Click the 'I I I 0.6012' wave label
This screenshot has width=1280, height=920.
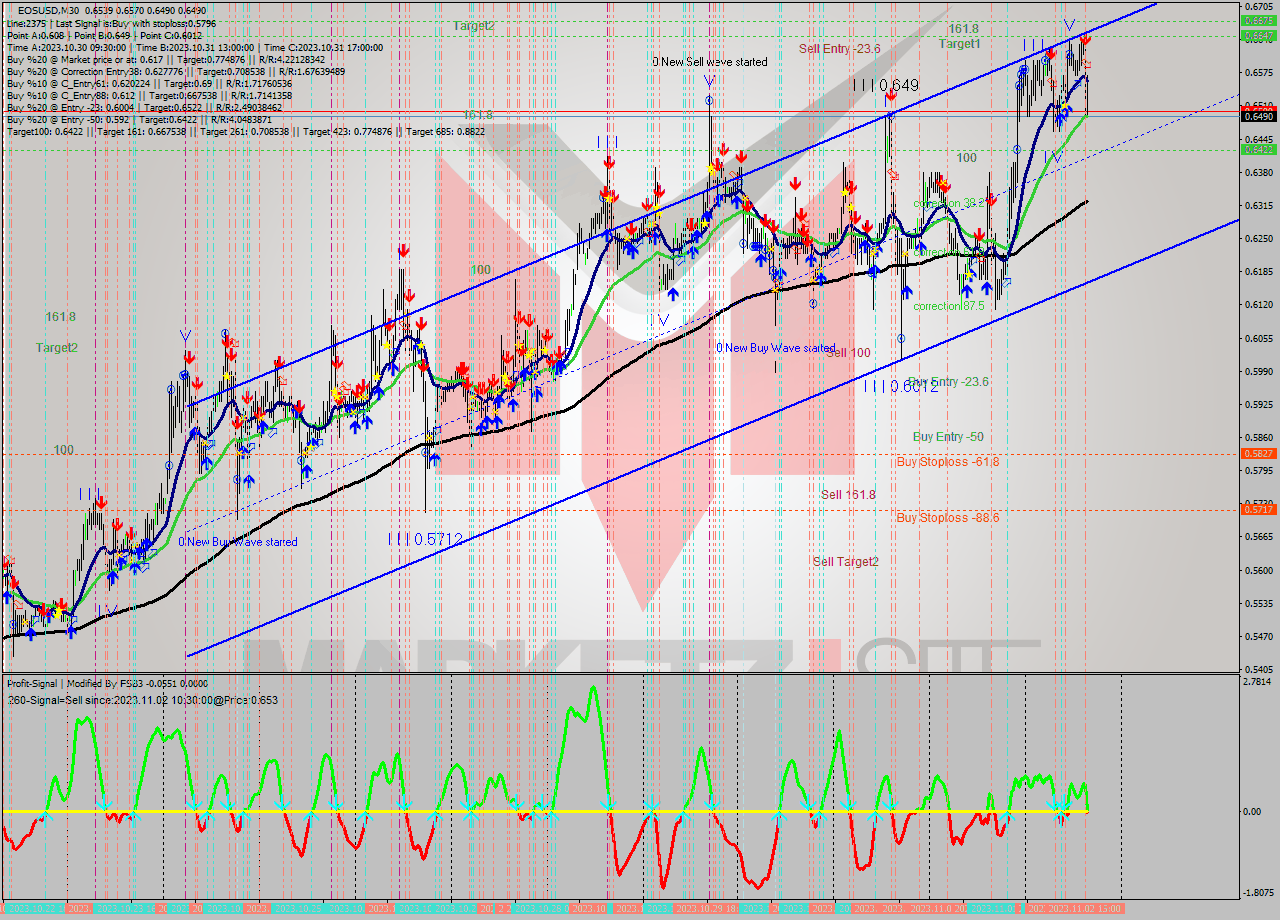tap(902, 386)
